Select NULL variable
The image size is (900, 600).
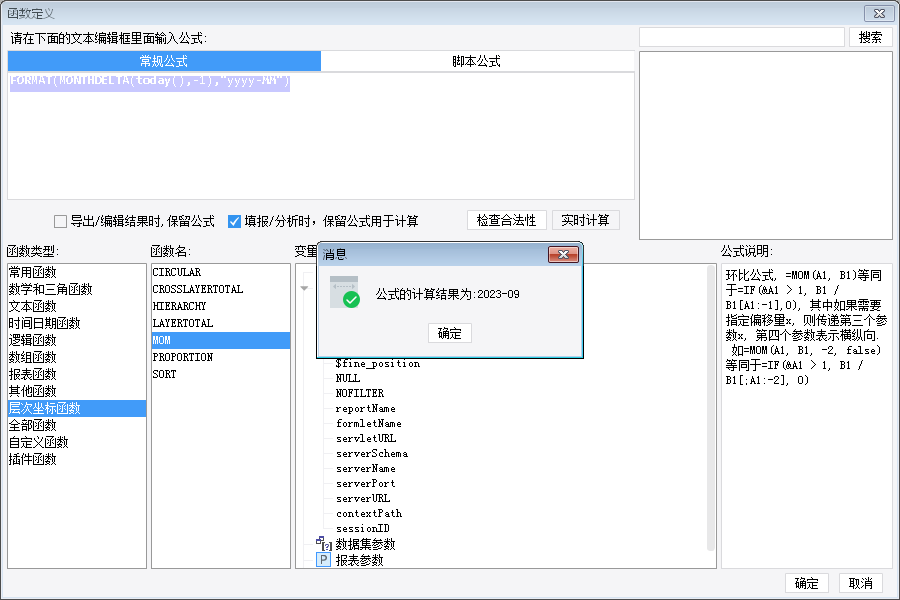348,378
